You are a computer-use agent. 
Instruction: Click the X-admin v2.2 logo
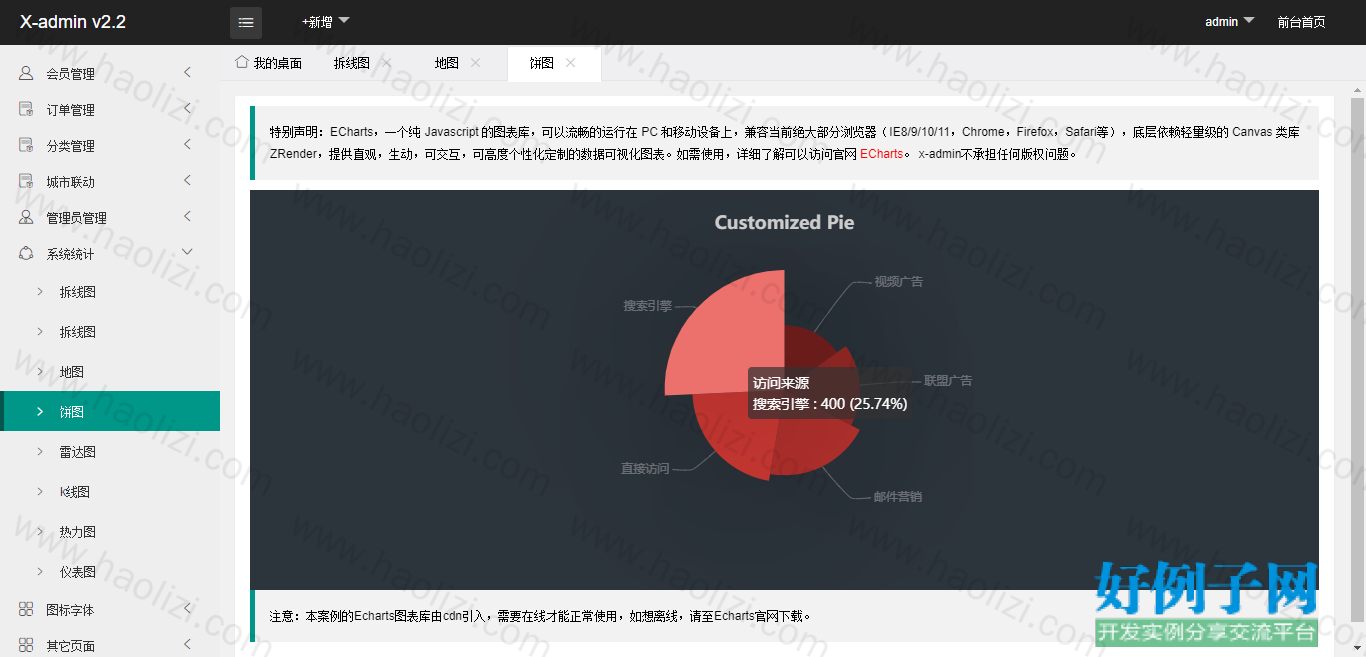tap(73, 22)
